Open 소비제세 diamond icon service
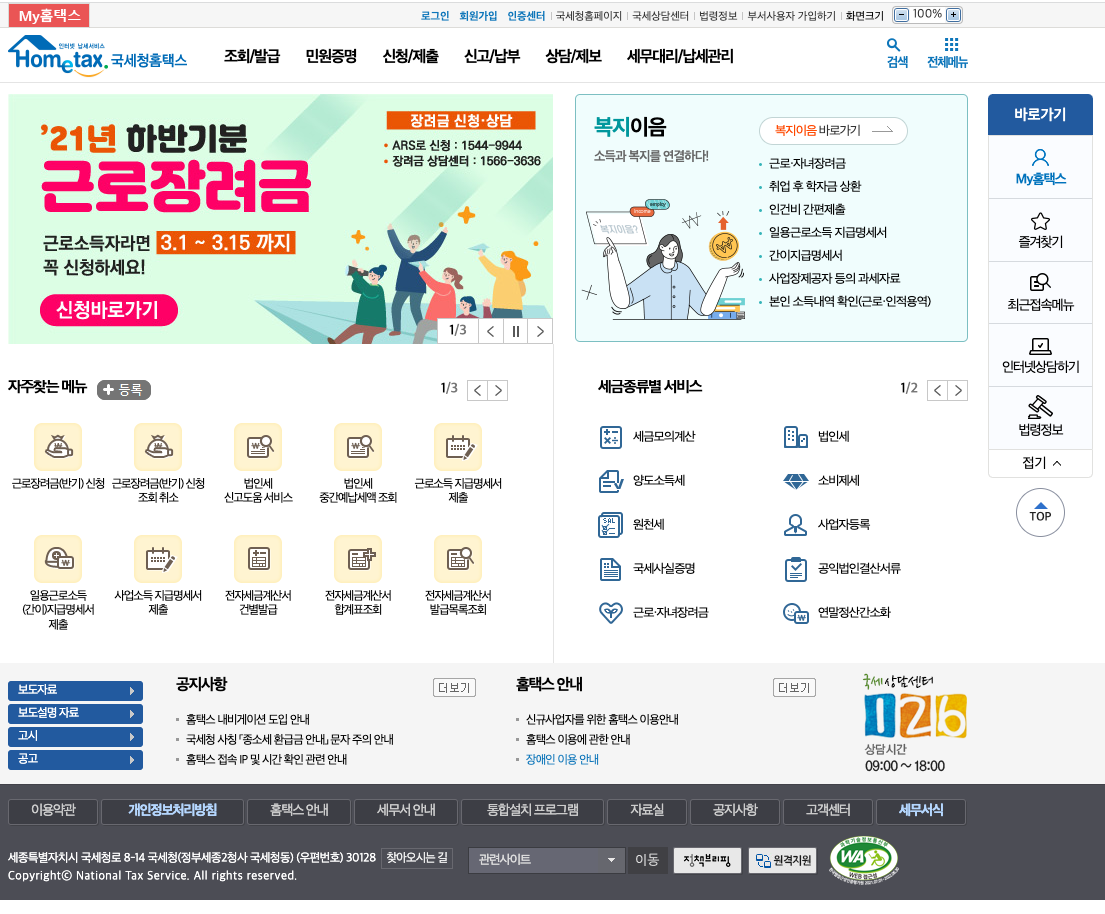Screen dimensions: 1105x914 click(x=822, y=481)
